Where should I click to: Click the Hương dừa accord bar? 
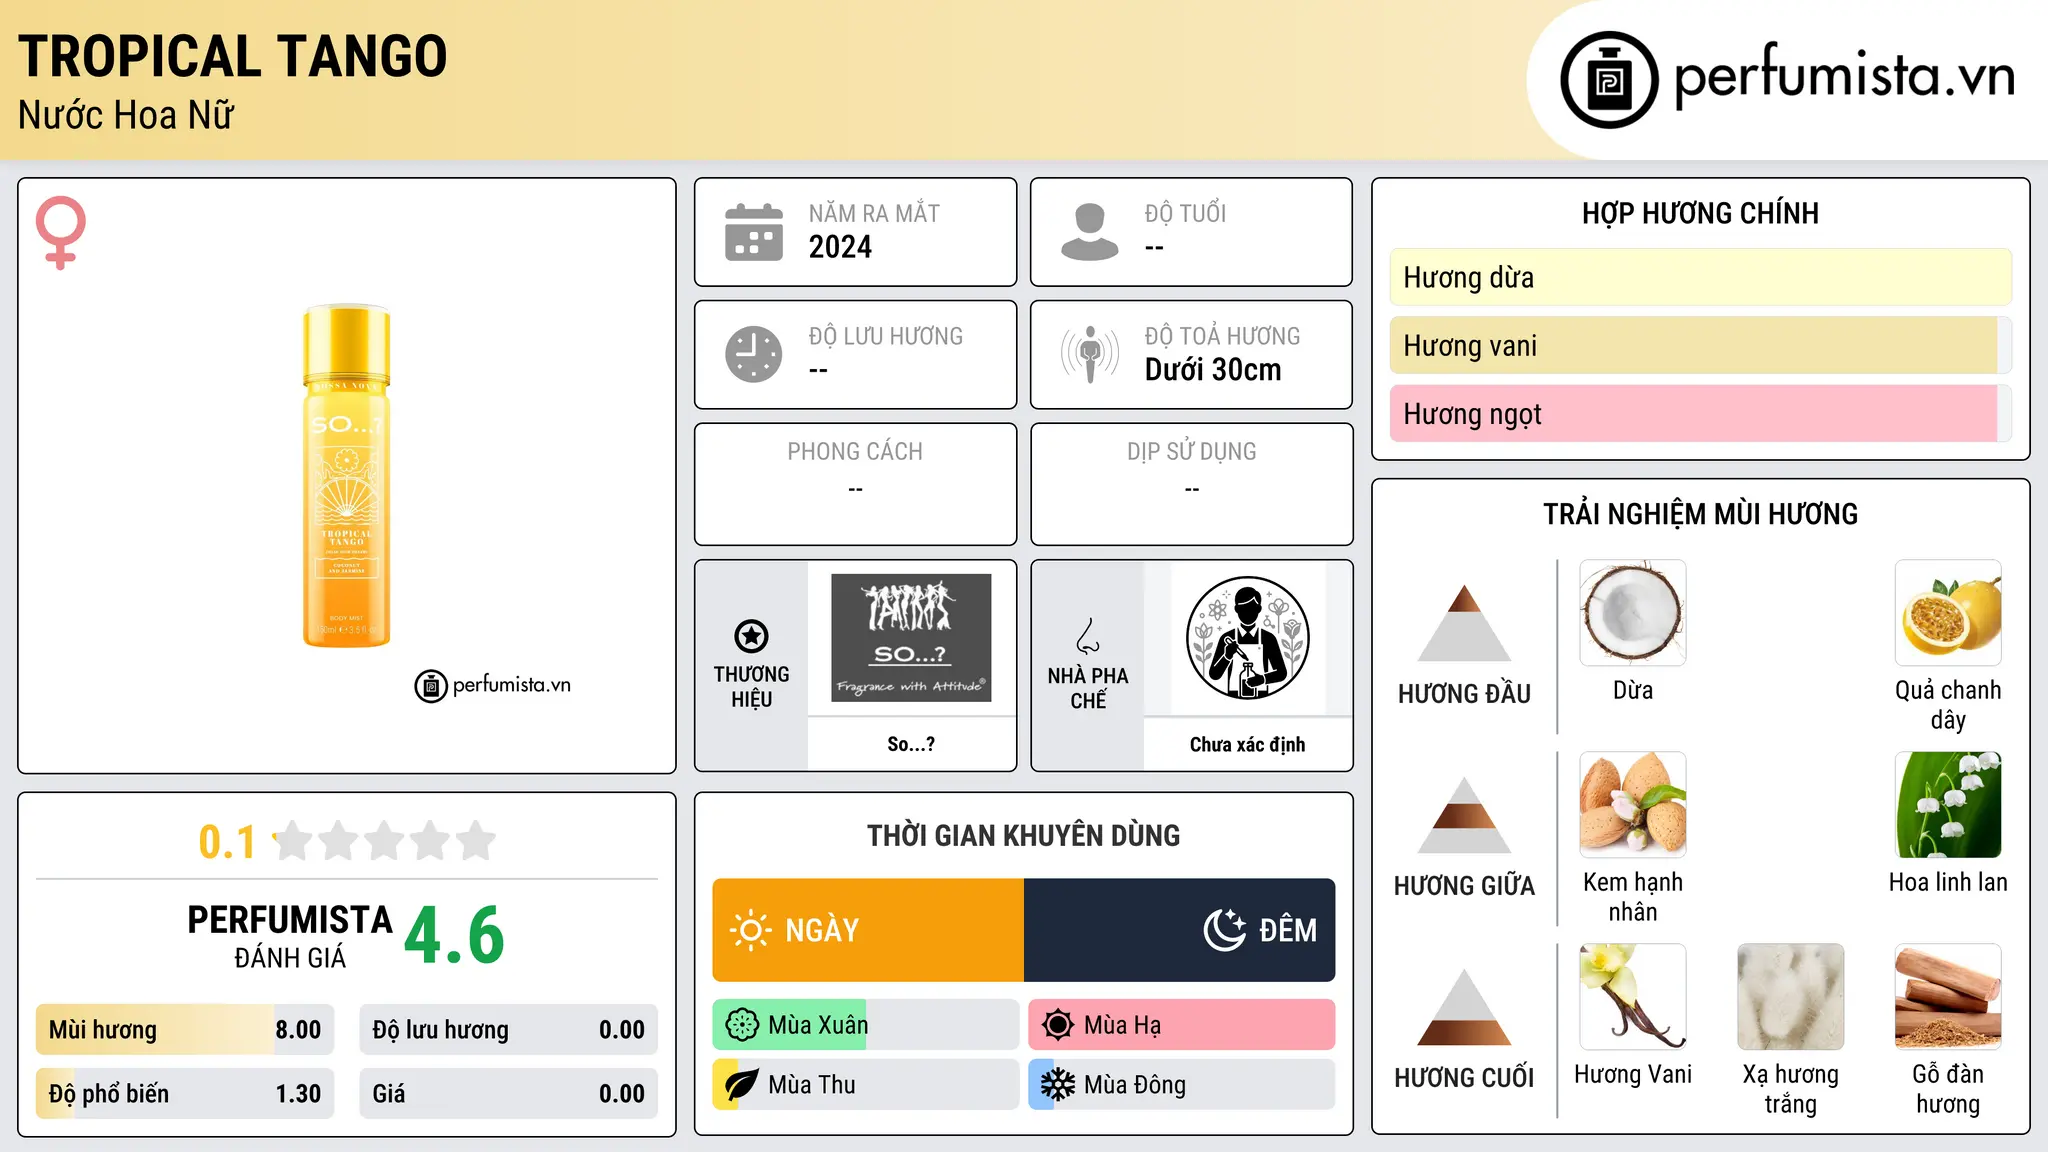click(x=1701, y=277)
